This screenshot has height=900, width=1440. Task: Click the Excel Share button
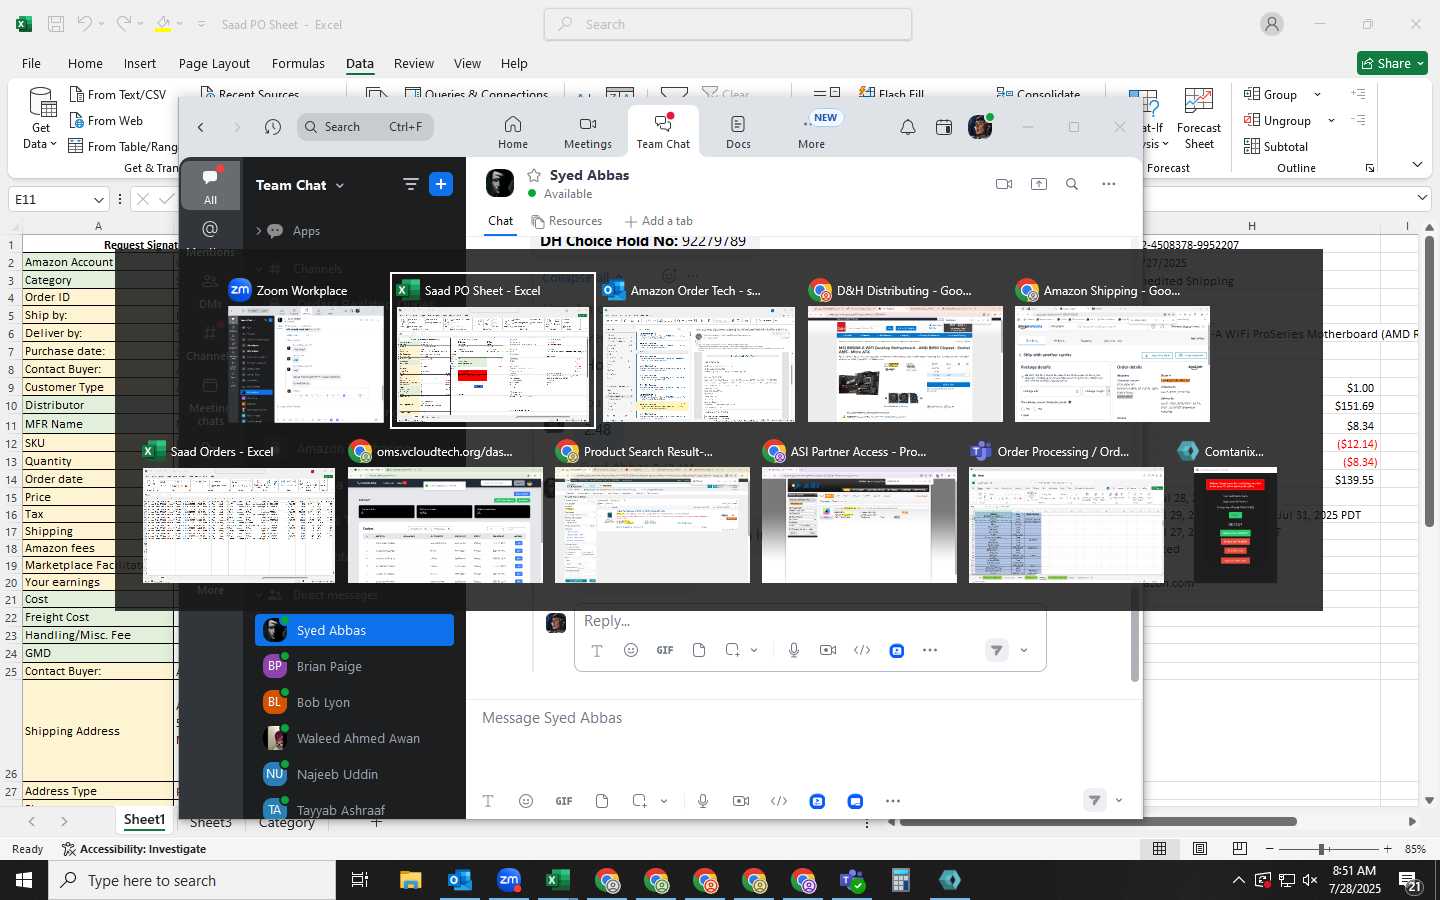click(1392, 63)
